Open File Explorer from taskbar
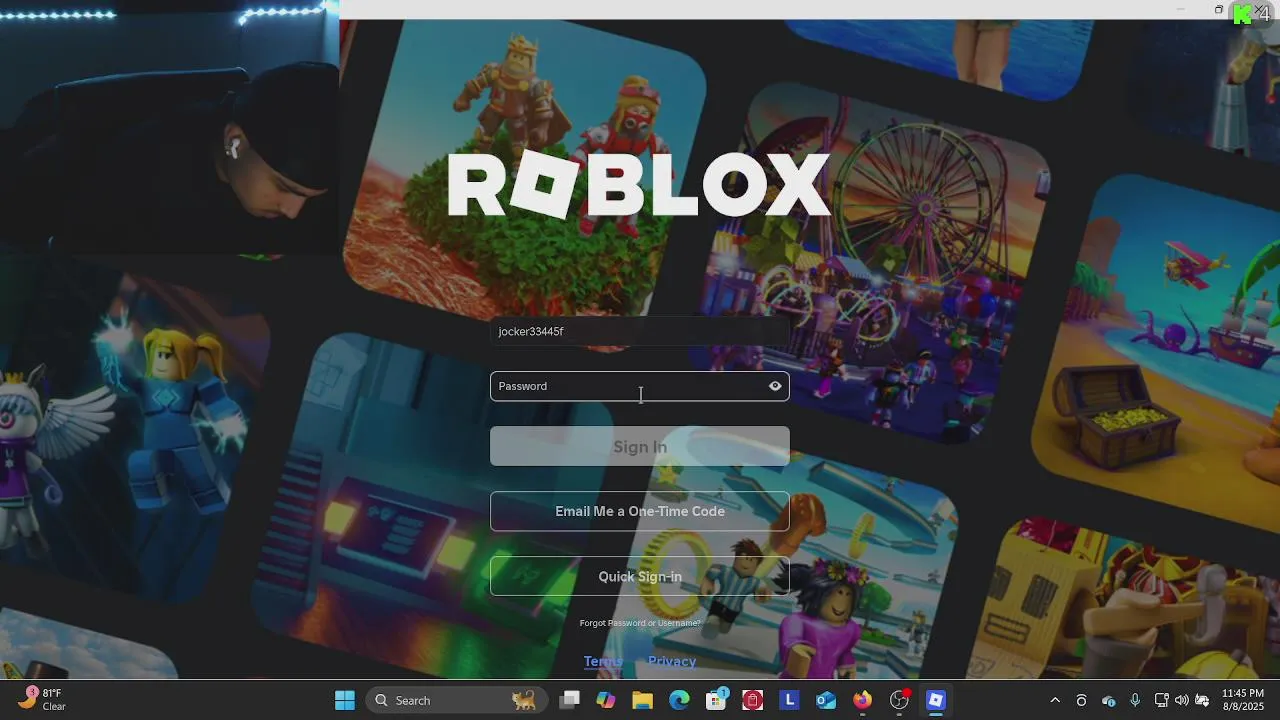 tap(642, 700)
